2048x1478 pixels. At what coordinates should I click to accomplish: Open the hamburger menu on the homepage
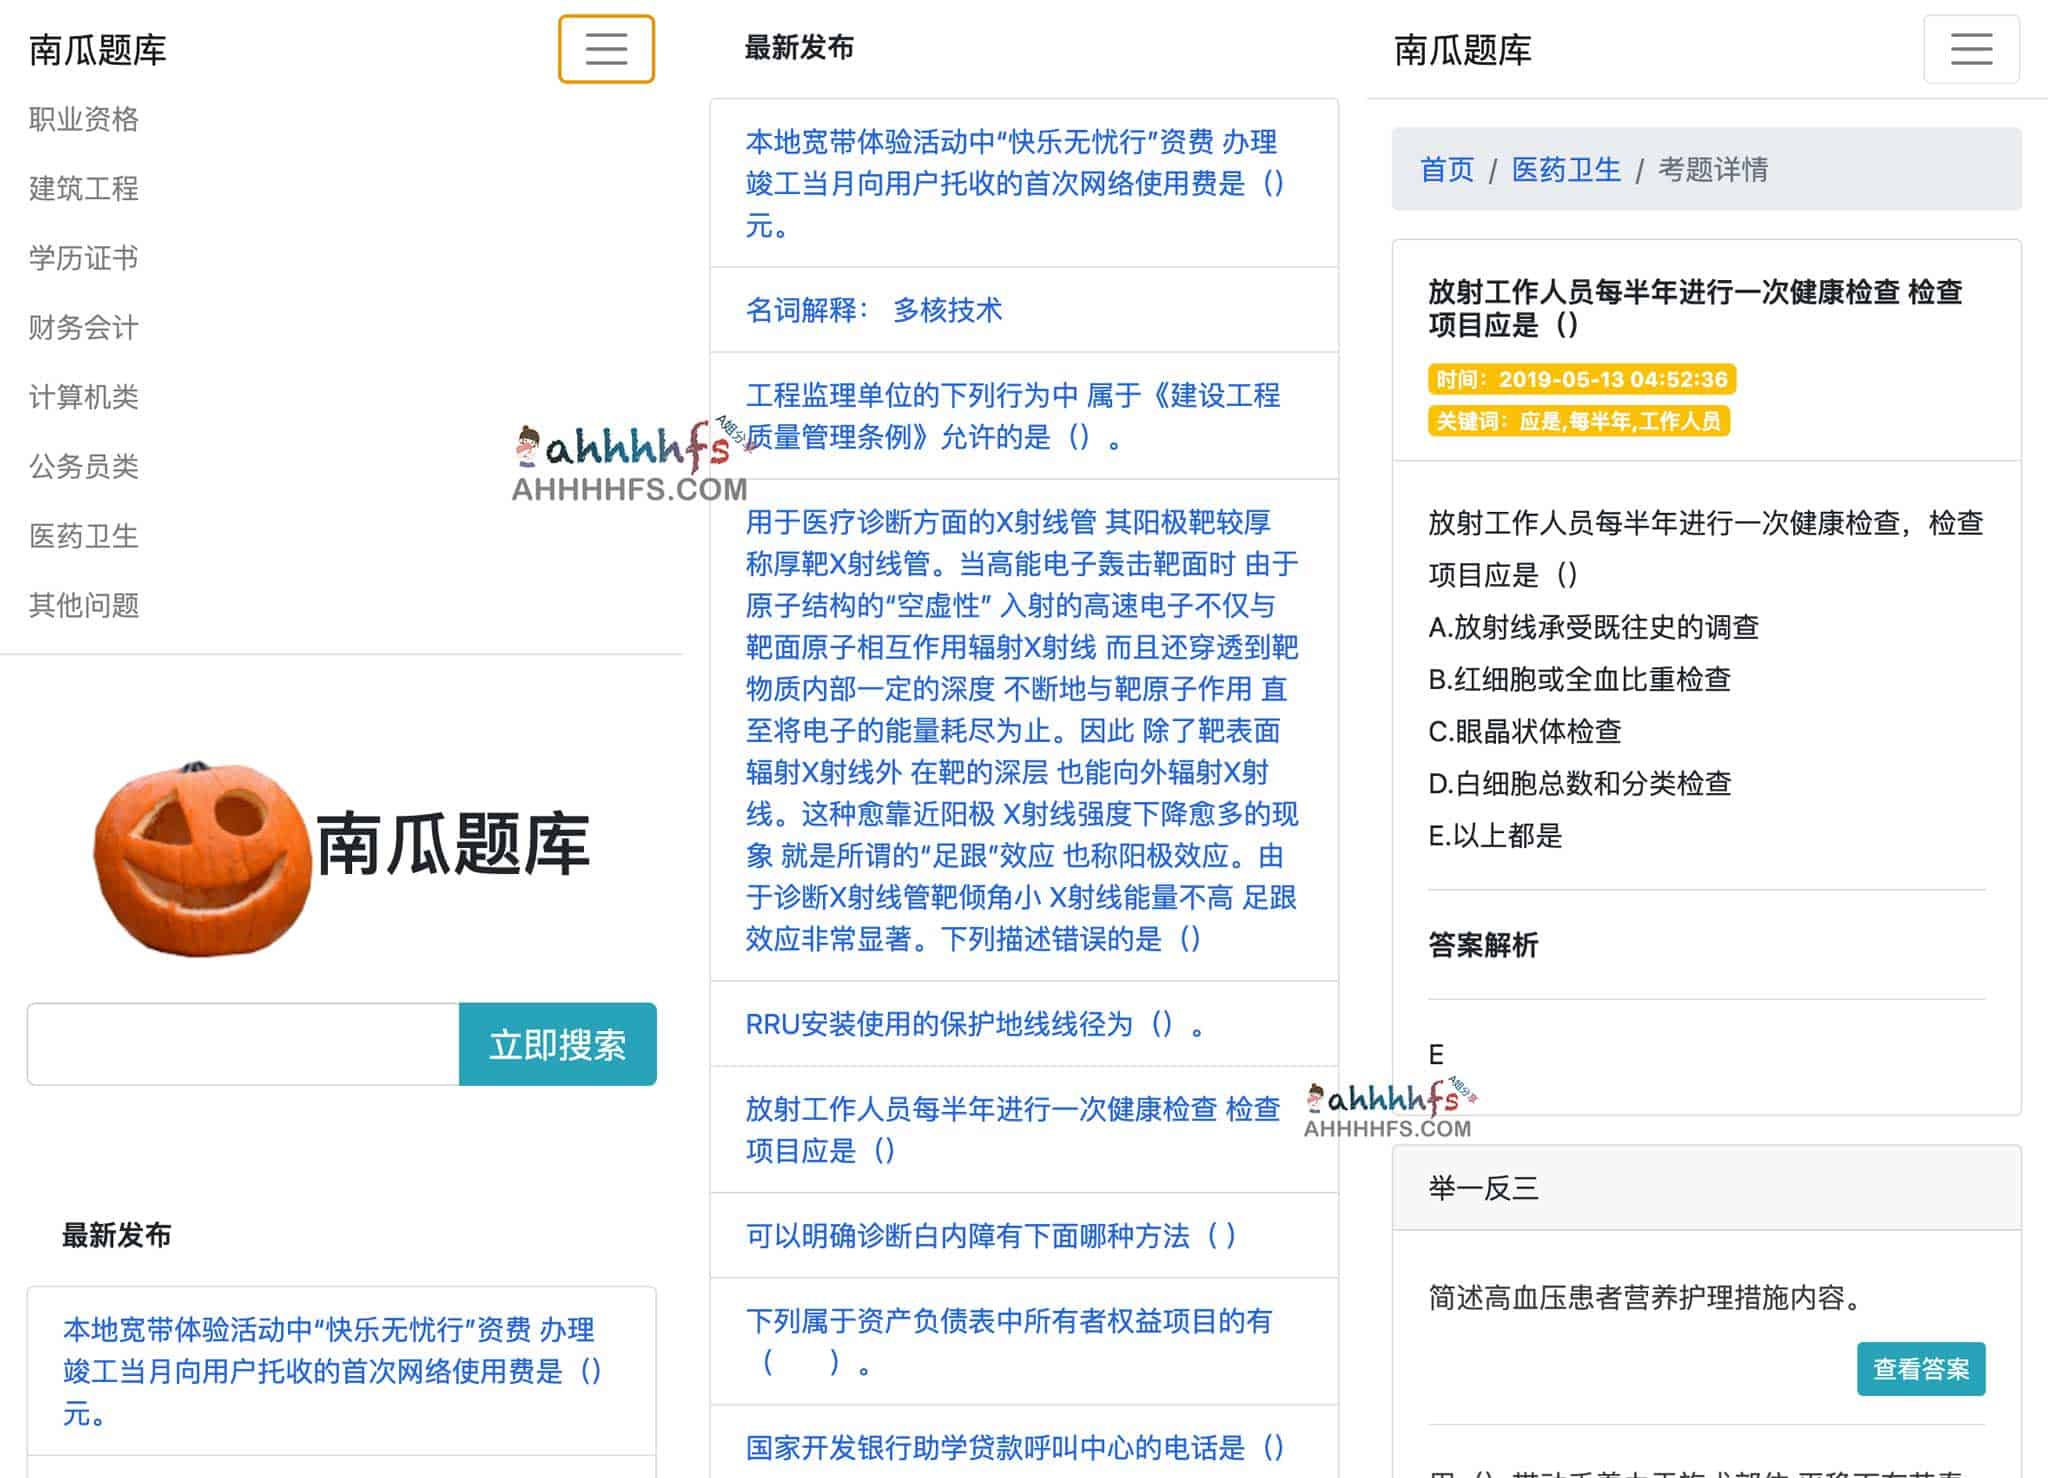605,50
